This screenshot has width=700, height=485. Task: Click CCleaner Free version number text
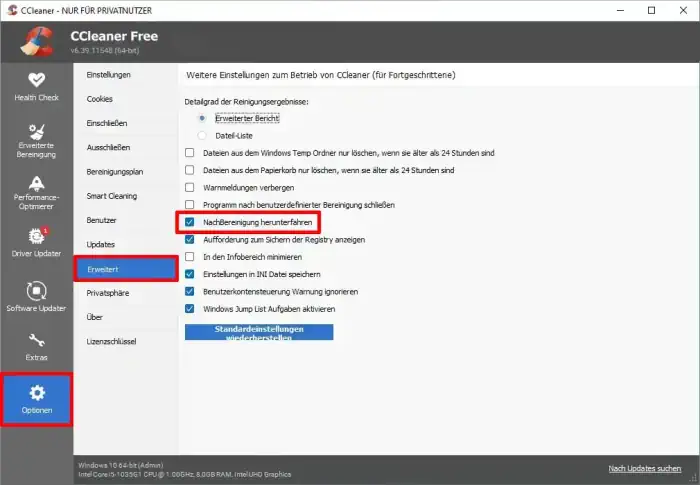tap(104, 50)
